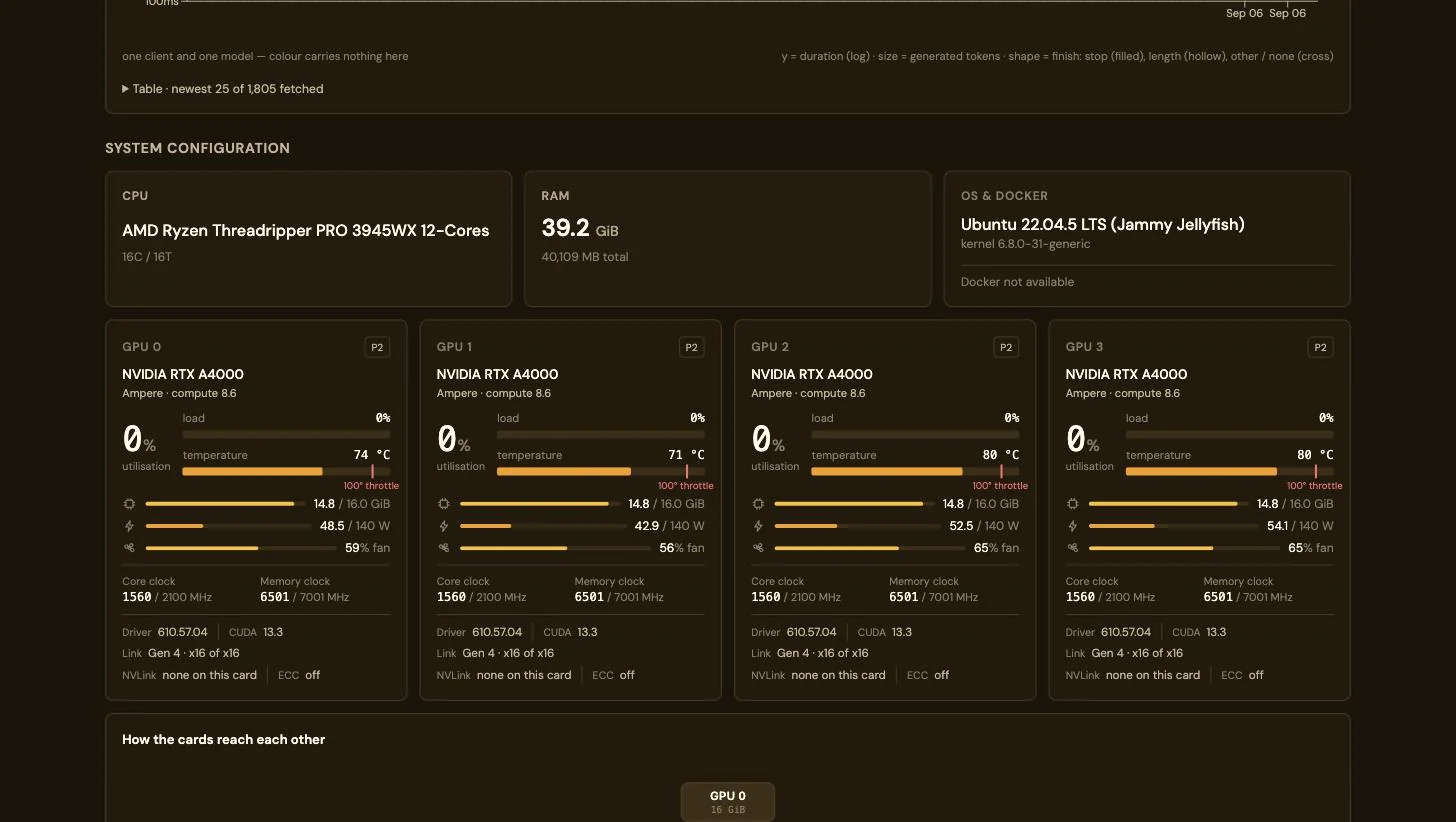This screenshot has width=1456, height=822.
Task: Click the Driver 610.57.04 value on GPU 3
Action: point(1126,632)
